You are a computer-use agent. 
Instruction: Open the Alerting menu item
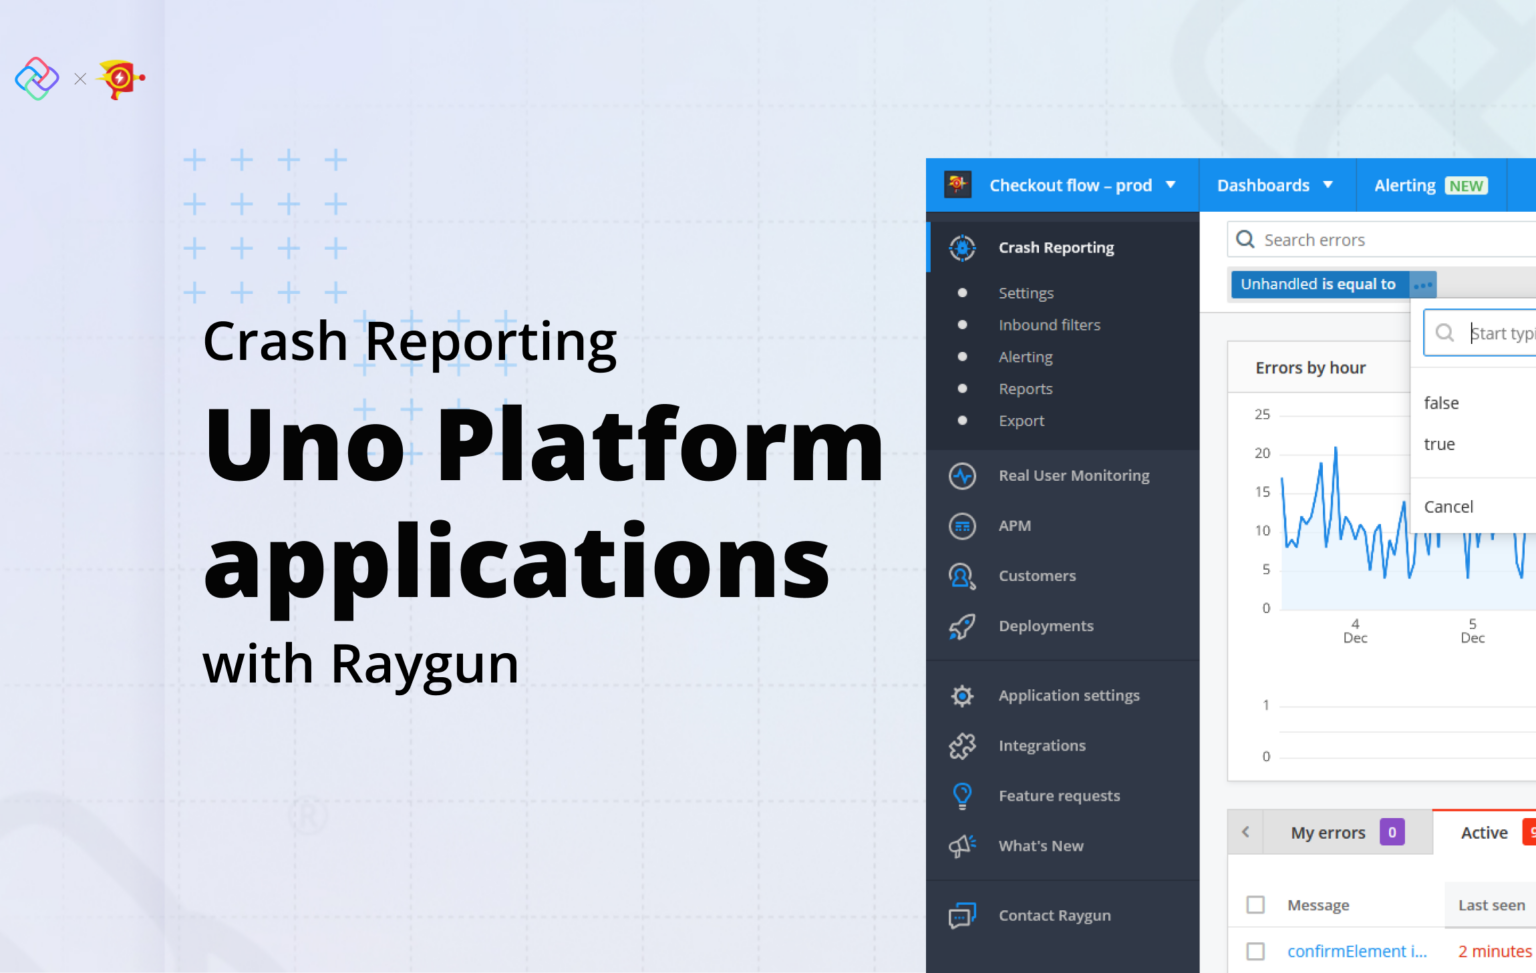(x=1025, y=356)
